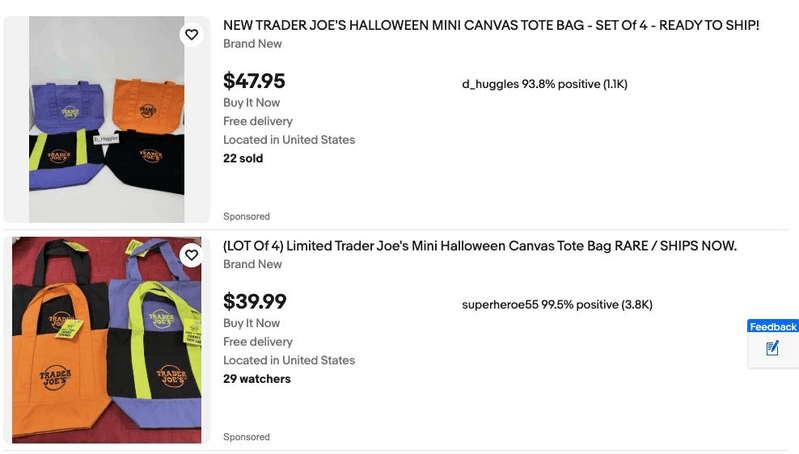Click Sponsored label under the $47.95 listing

coord(246,217)
